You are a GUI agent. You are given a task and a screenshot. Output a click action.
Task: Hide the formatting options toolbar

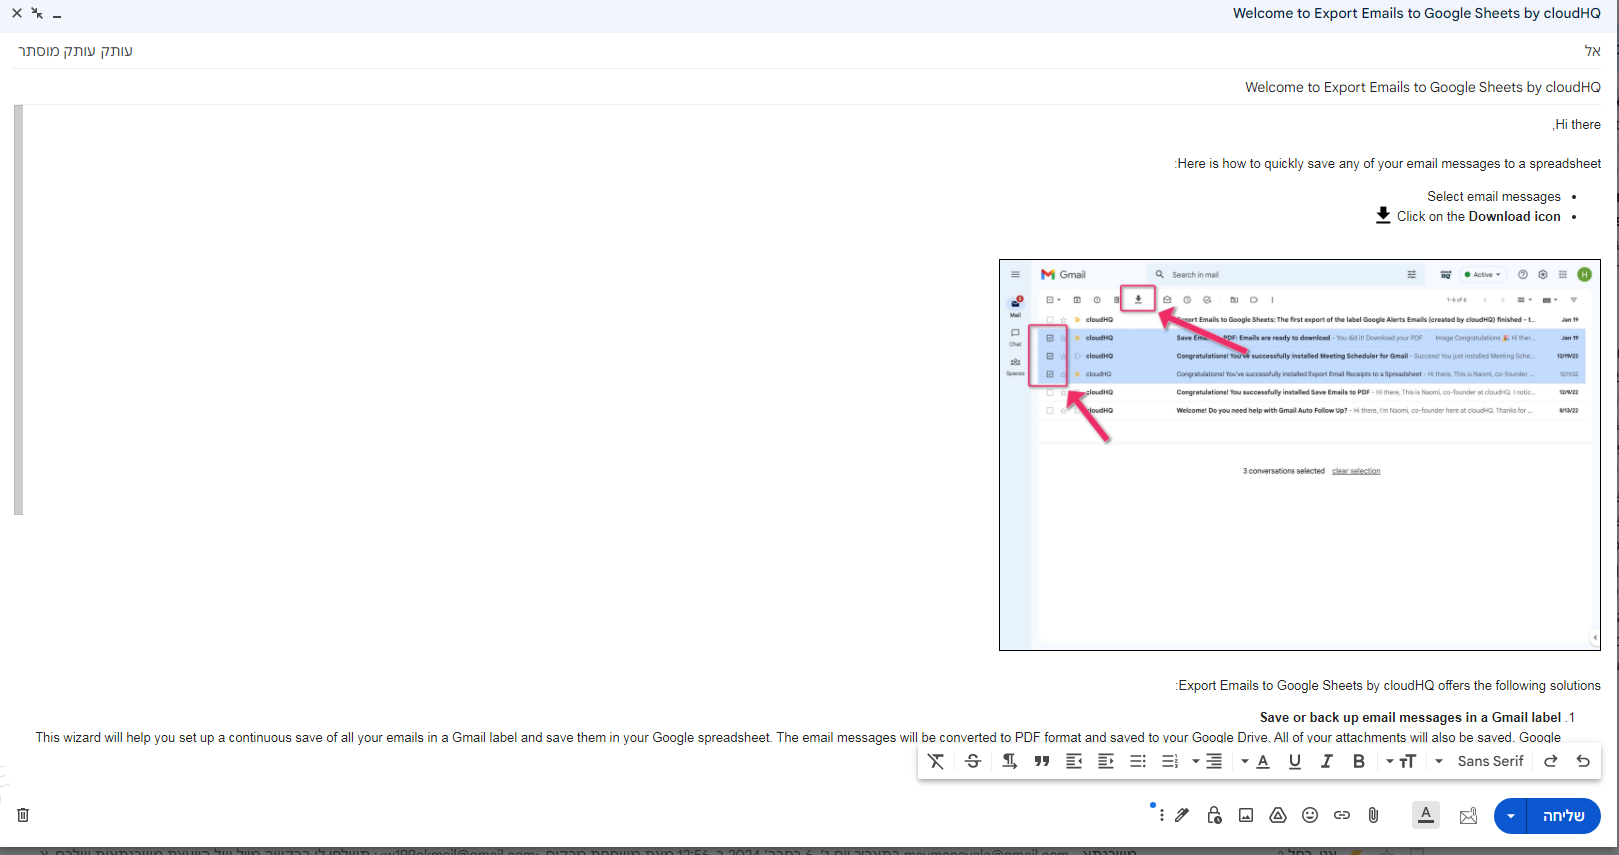click(x=1426, y=816)
